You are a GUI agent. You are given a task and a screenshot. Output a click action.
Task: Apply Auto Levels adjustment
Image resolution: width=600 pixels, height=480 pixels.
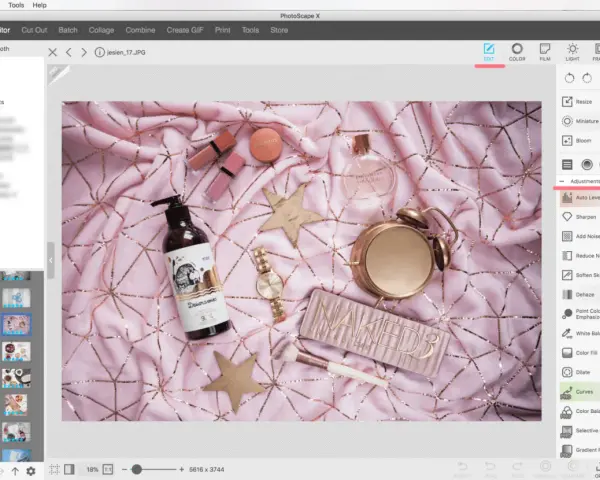[580, 198]
